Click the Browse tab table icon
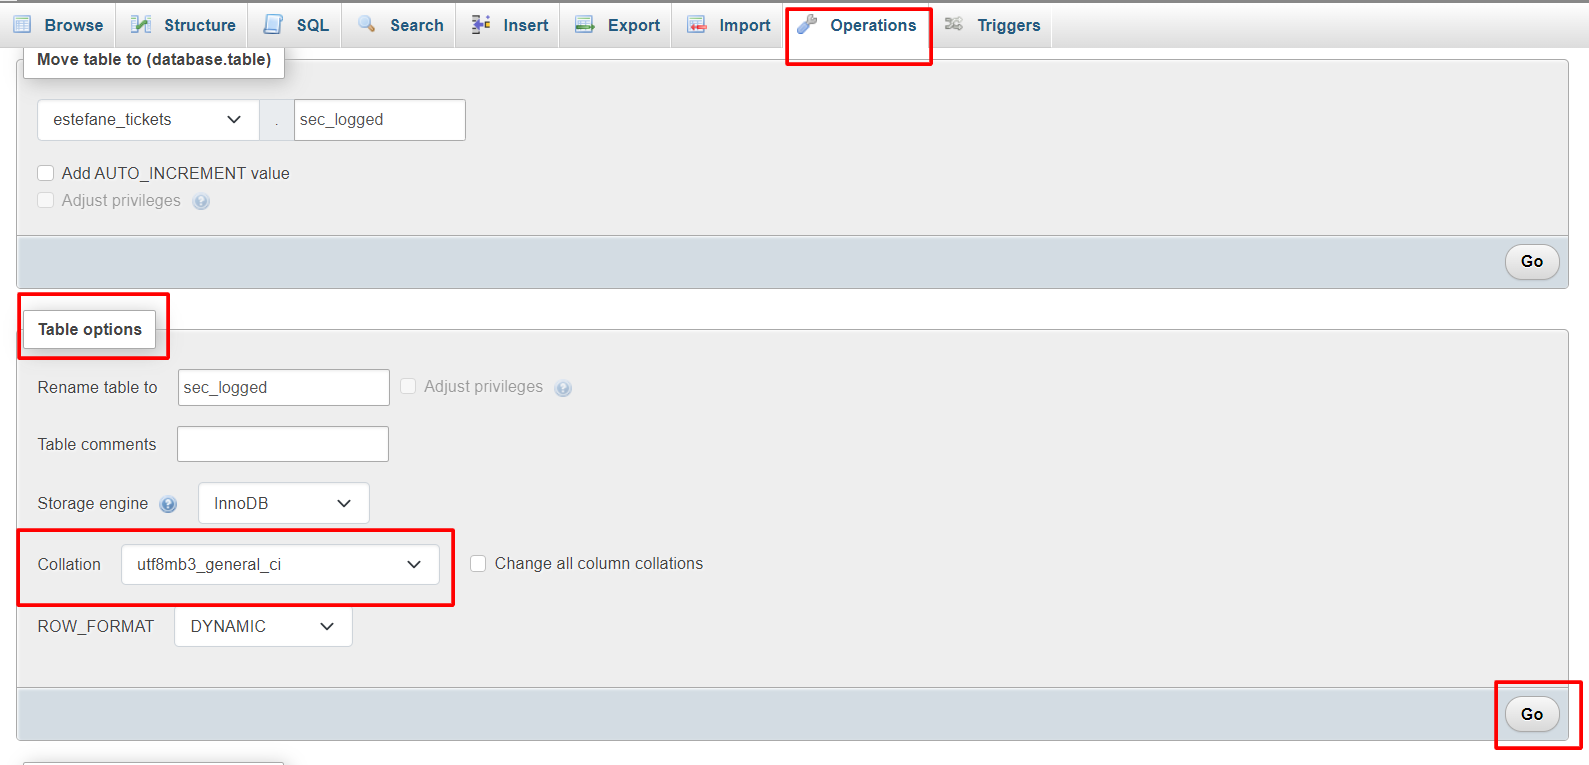This screenshot has width=1589, height=765. click(22, 25)
